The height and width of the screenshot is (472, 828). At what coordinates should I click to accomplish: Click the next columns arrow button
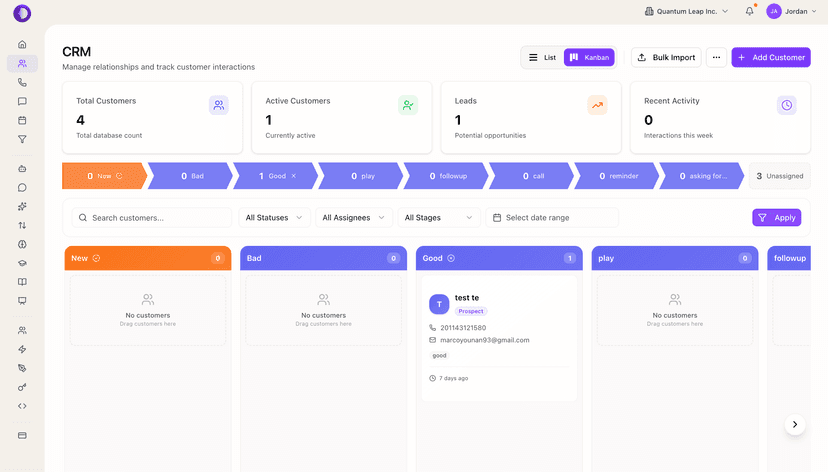[x=795, y=424]
